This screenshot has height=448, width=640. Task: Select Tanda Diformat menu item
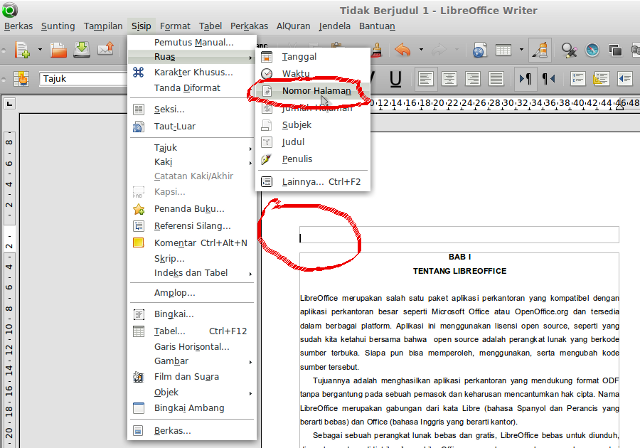click(192, 88)
